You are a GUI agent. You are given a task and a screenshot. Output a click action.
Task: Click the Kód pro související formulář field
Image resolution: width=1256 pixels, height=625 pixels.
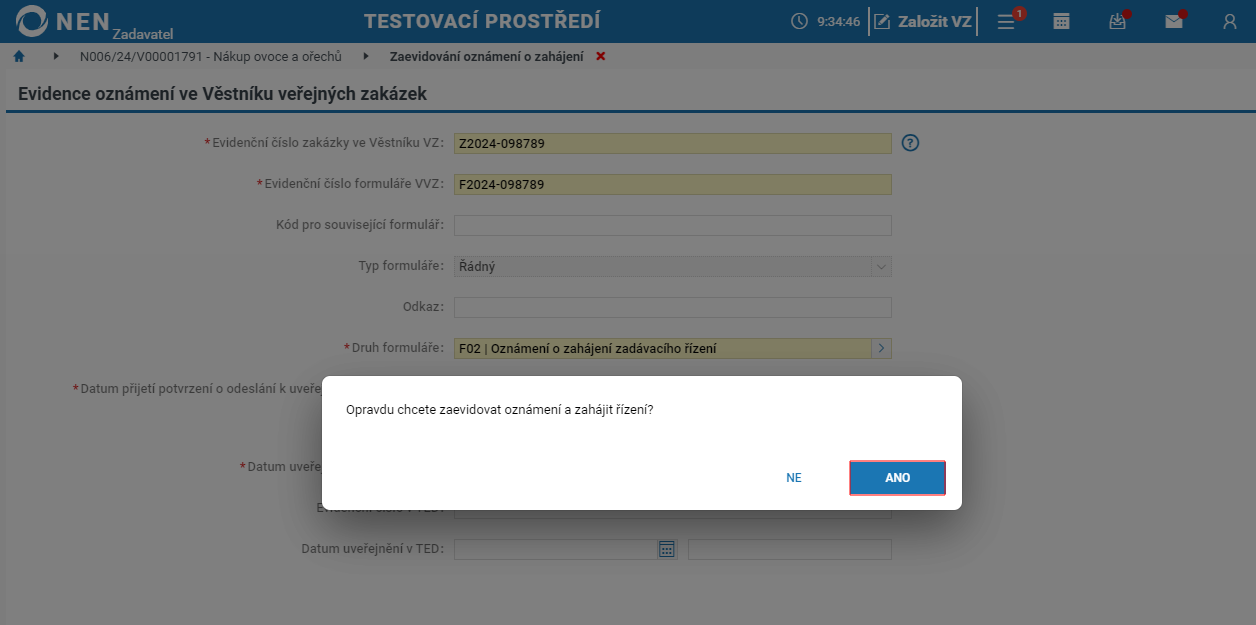673,225
